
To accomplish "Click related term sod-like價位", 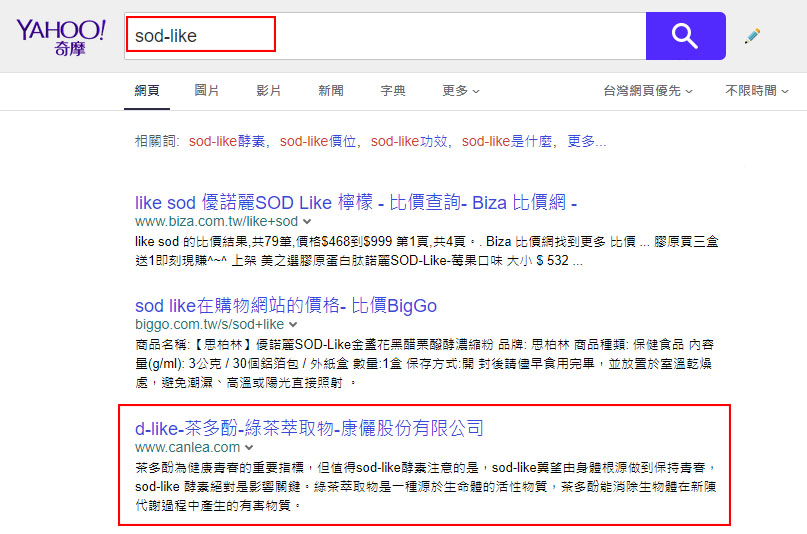I will click(x=318, y=141).
